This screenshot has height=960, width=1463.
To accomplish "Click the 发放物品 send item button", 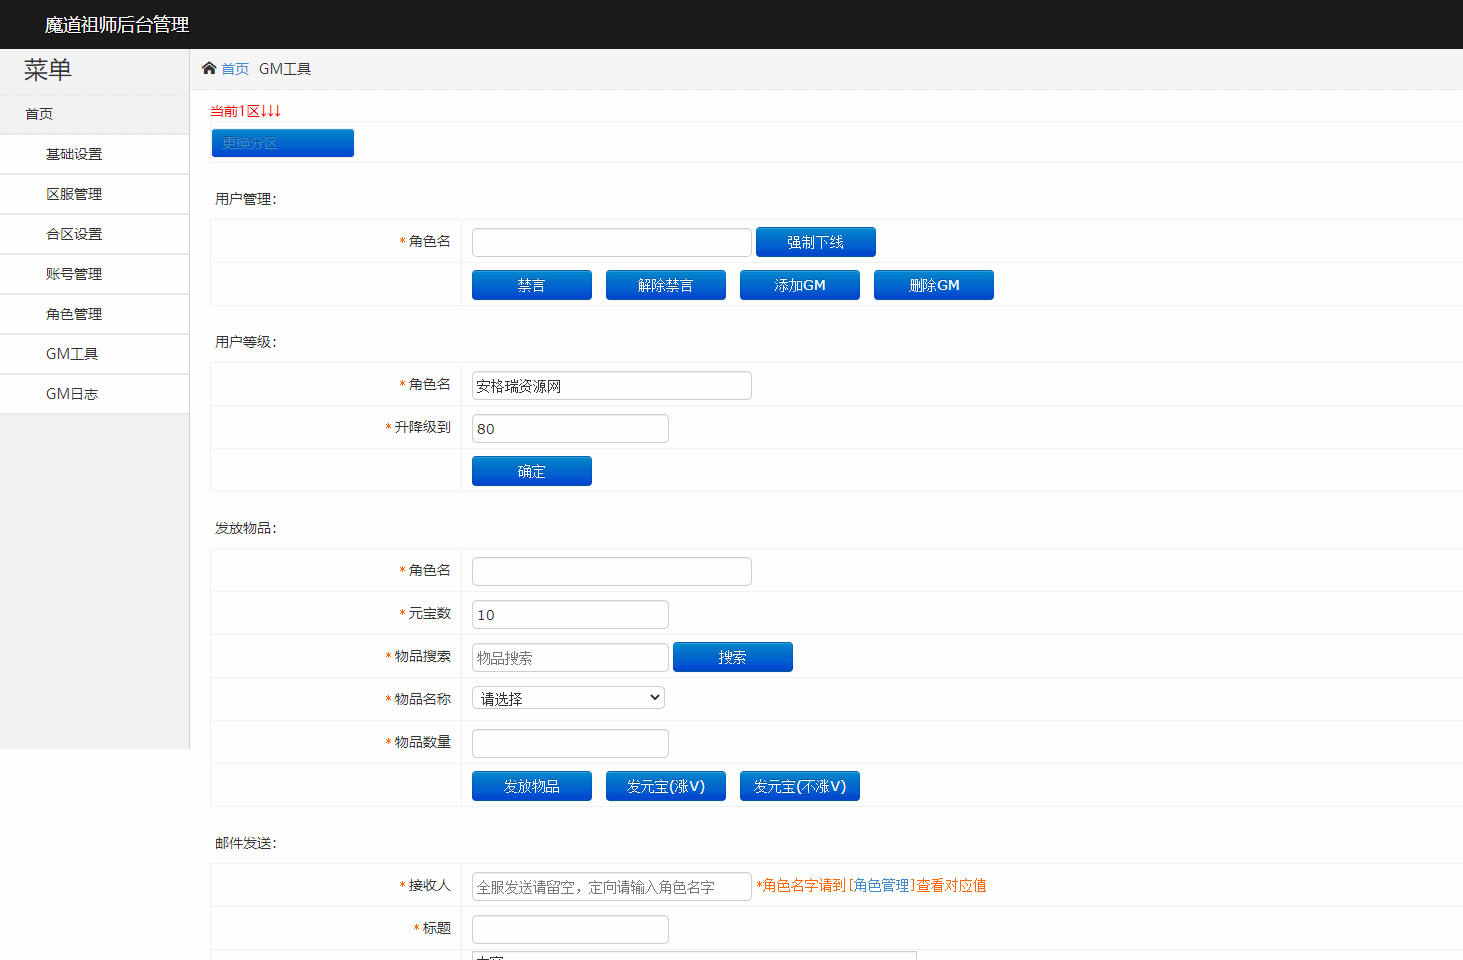I will tap(531, 786).
